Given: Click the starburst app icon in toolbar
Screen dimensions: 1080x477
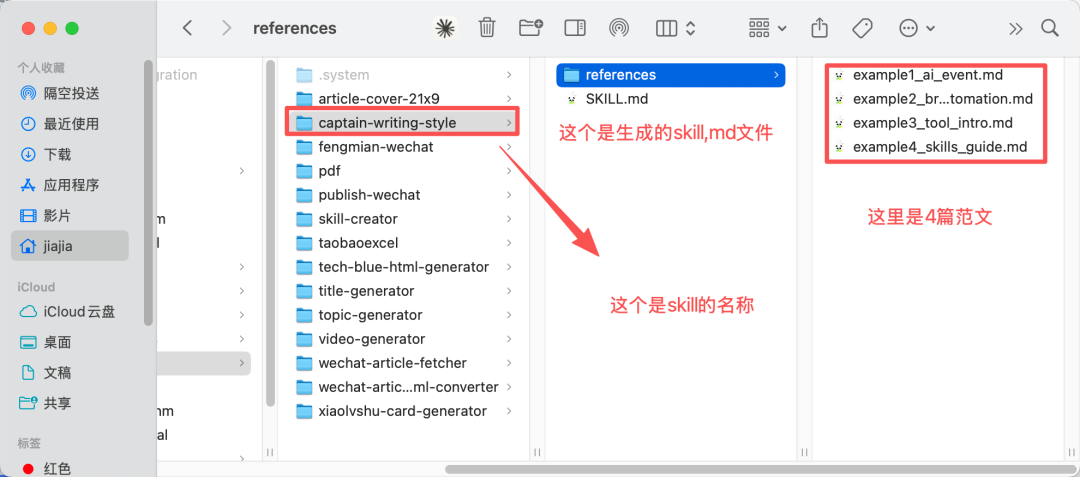Looking at the screenshot, I should [x=445, y=28].
